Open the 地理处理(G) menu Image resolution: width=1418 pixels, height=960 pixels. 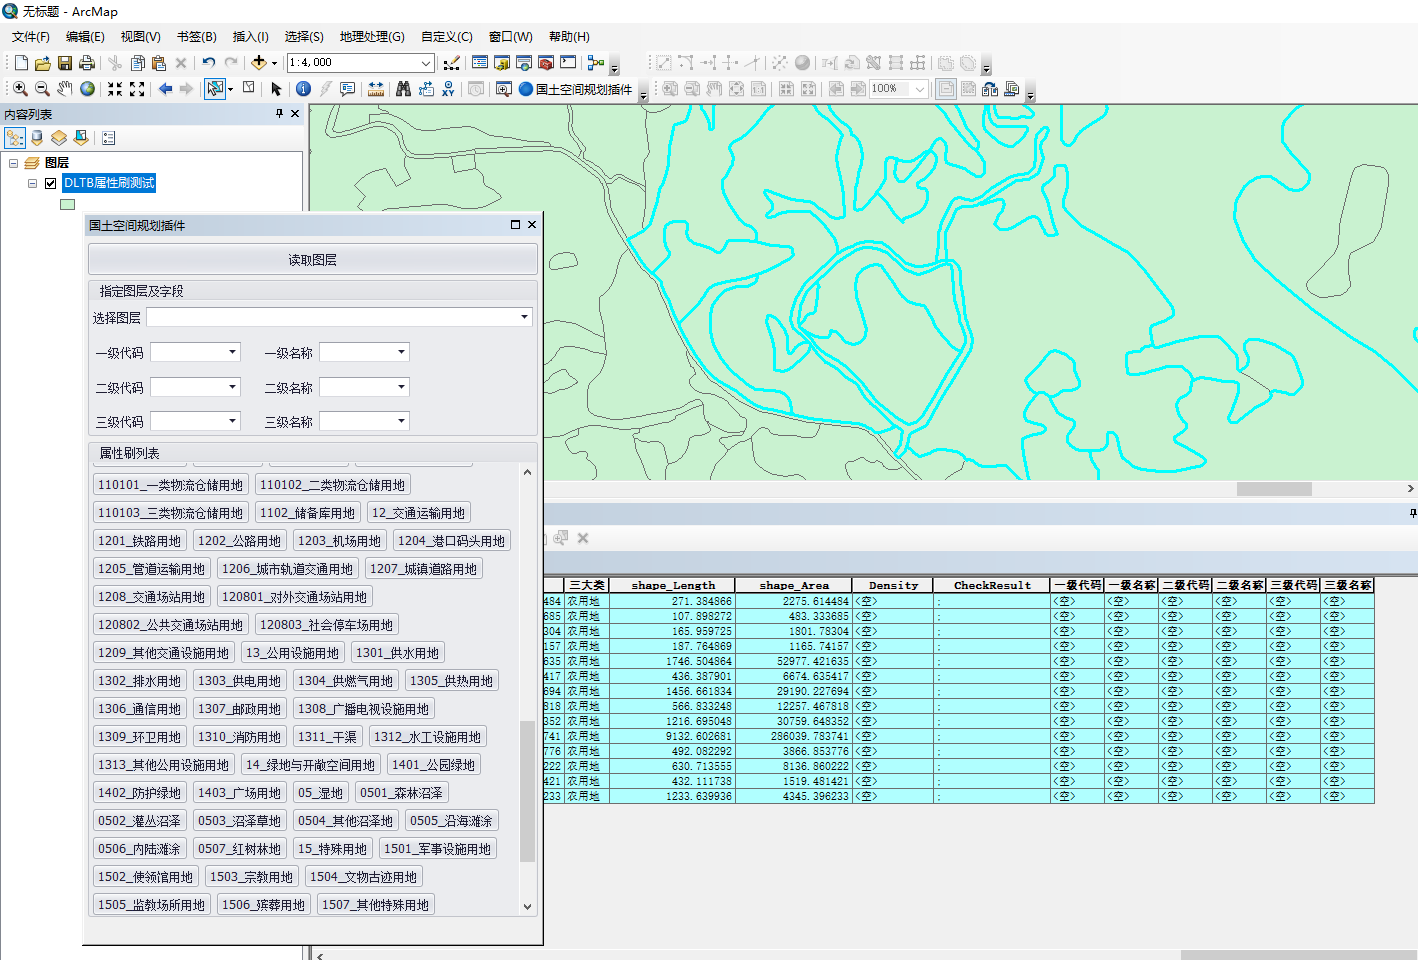click(371, 37)
